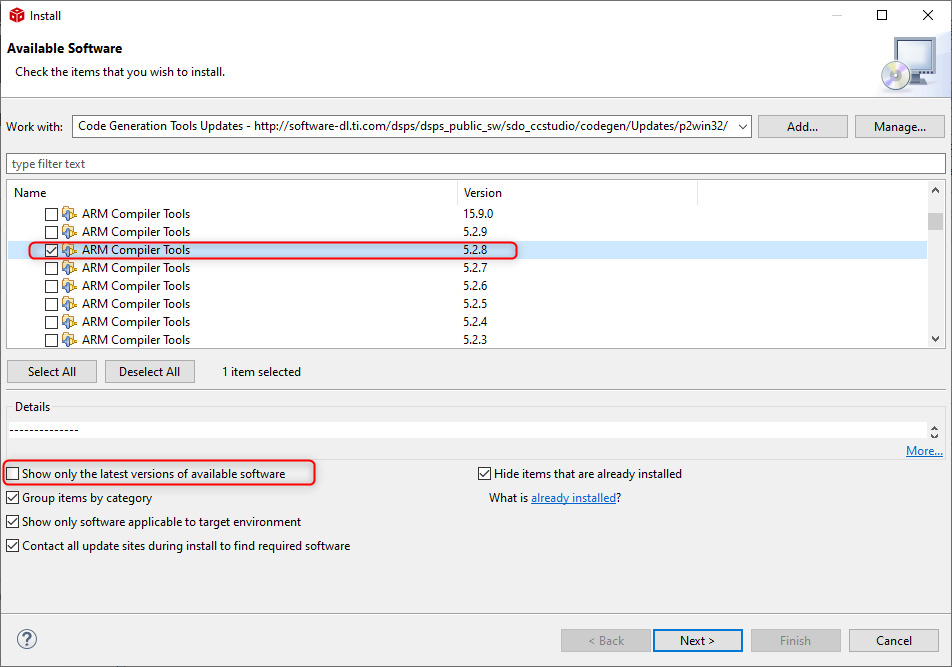The width and height of the screenshot is (952, 667).
Task: Click the ARM Compiler Tools 5.2.7 feature icon
Action: pos(69,268)
